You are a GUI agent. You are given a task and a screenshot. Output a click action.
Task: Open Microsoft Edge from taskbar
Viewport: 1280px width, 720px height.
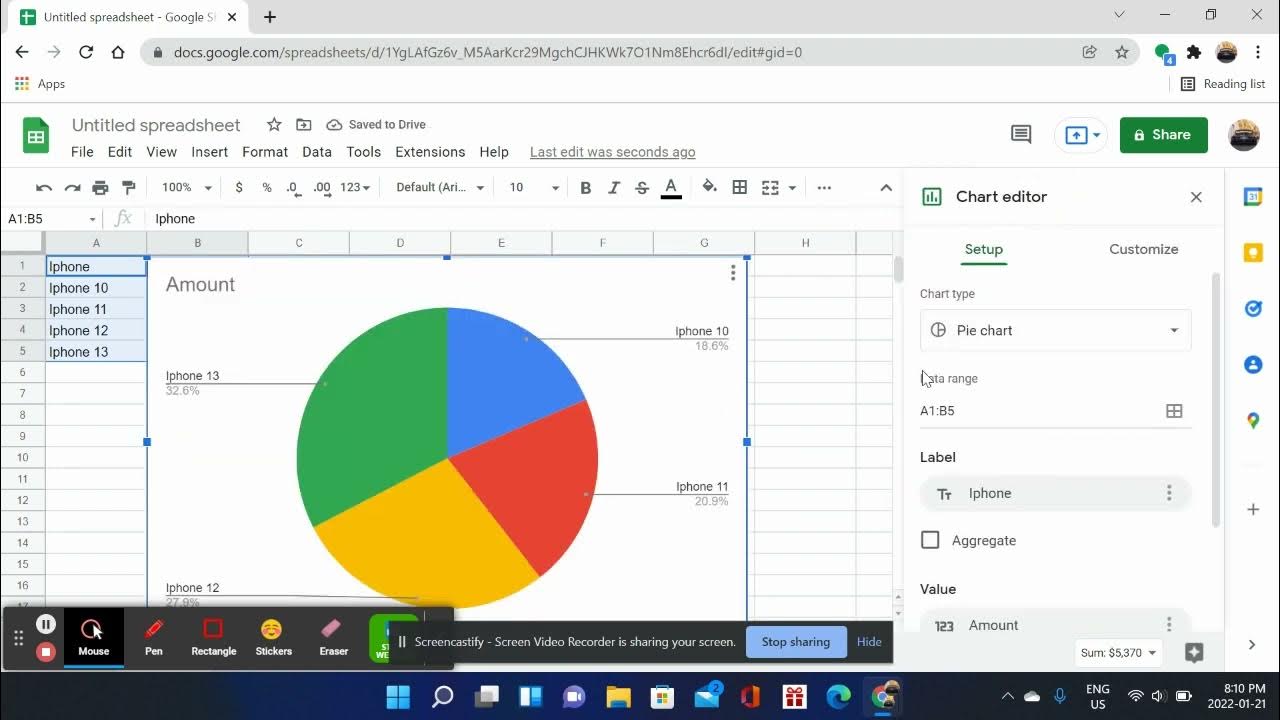pyautogui.click(x=838, y=696)
